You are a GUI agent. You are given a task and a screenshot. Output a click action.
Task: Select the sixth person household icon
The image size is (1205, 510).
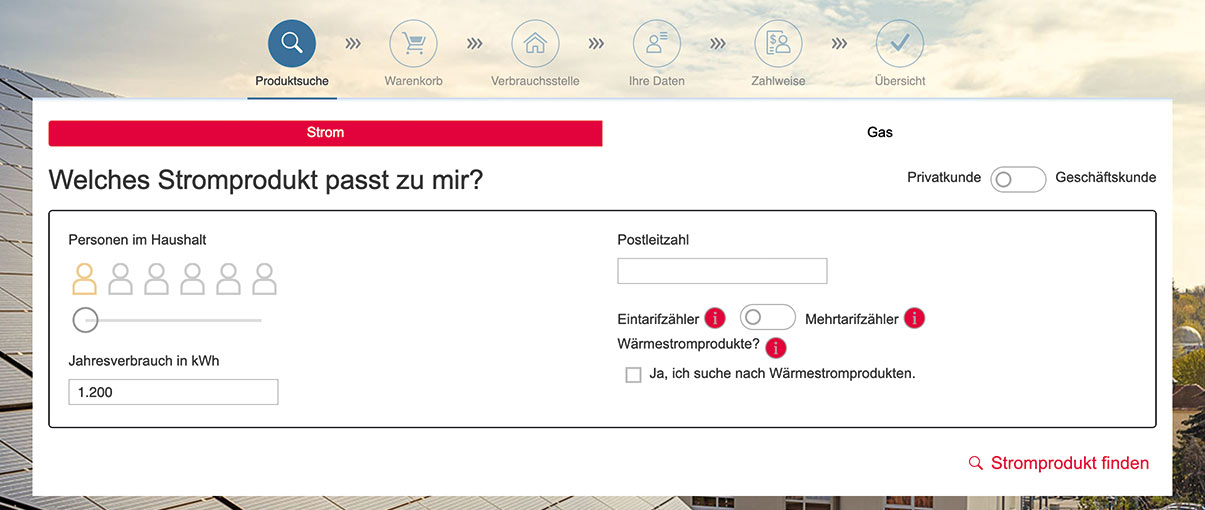pos(264,279)
